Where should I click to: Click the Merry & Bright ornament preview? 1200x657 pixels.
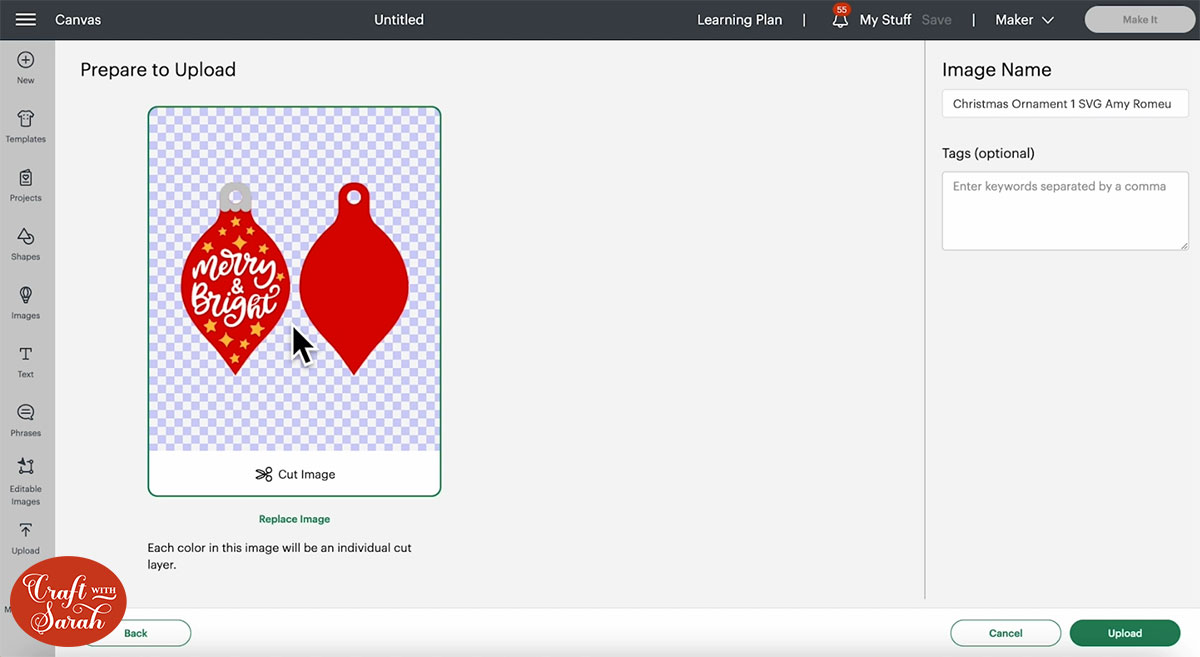pos(235,279)
